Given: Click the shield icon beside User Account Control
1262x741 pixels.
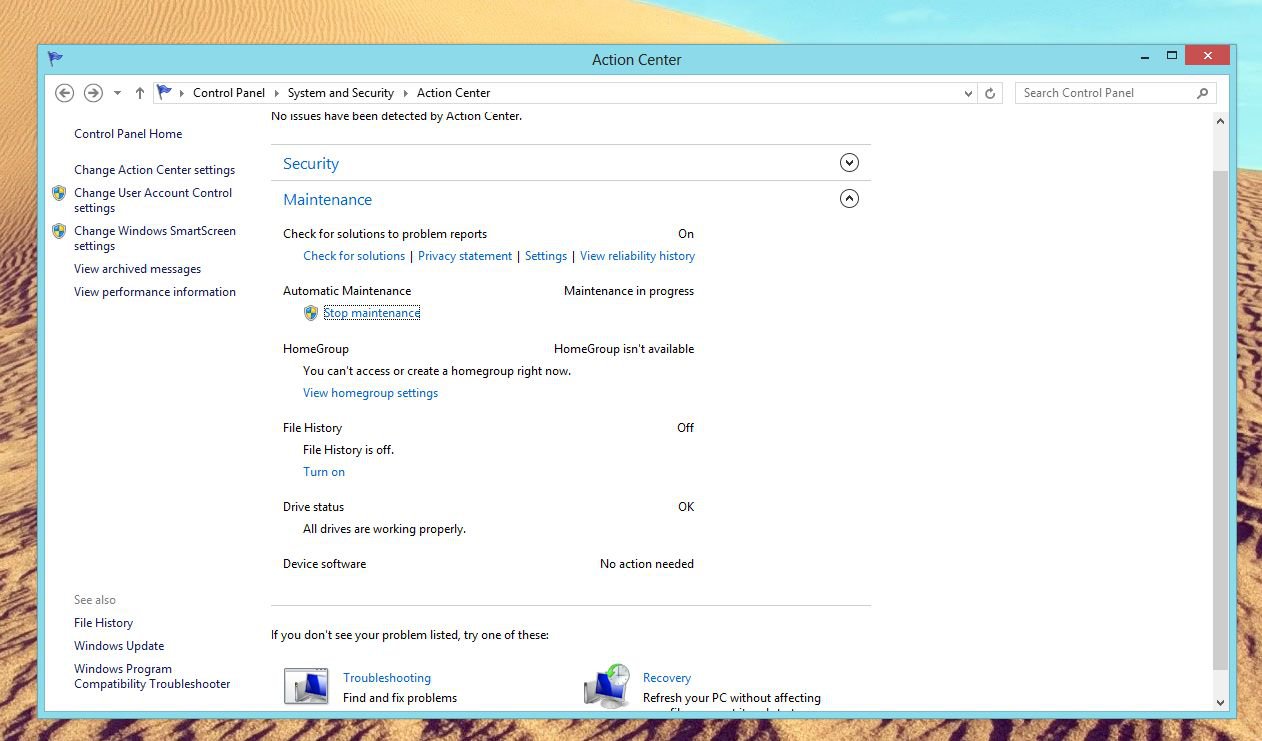Looking at the screenshot, I should tap(59, 193).
